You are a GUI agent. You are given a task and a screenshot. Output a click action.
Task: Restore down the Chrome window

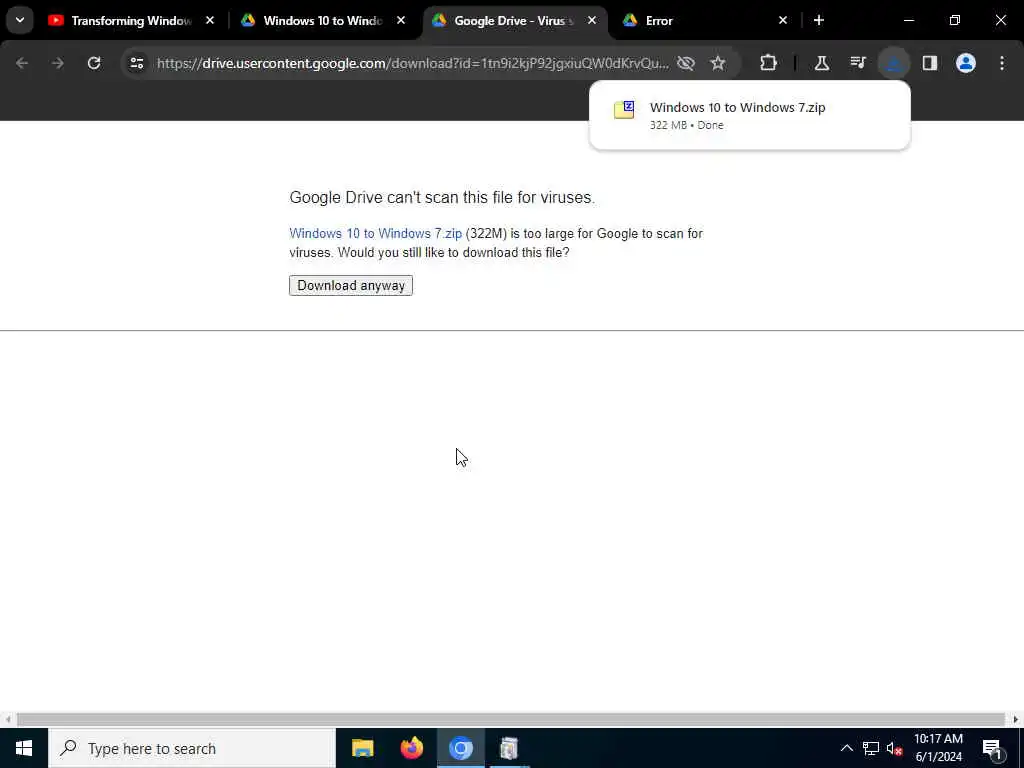[x=955, y=20]
